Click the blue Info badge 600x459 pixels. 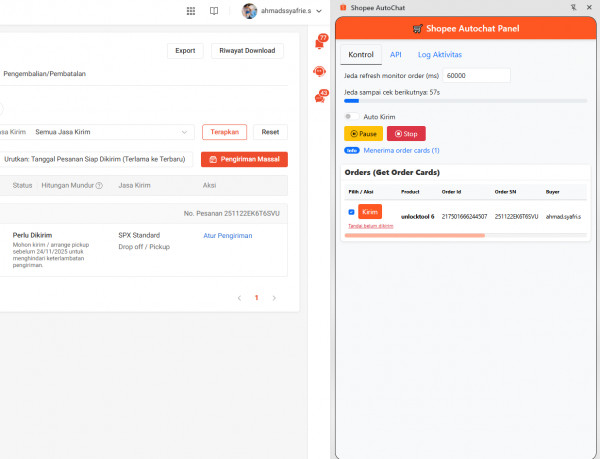pyautogui.click(x=352, y=150)
